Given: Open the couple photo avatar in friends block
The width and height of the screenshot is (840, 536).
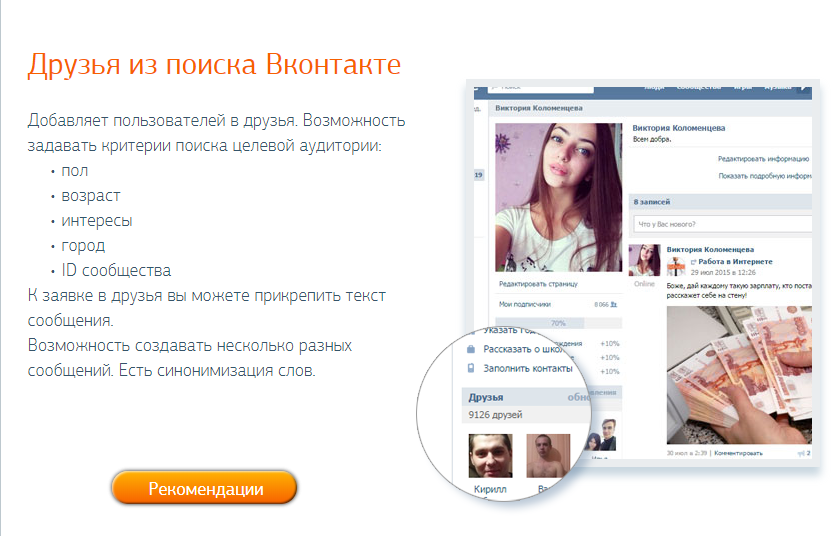Looking at the screenshot, I should tap(602, 435).
